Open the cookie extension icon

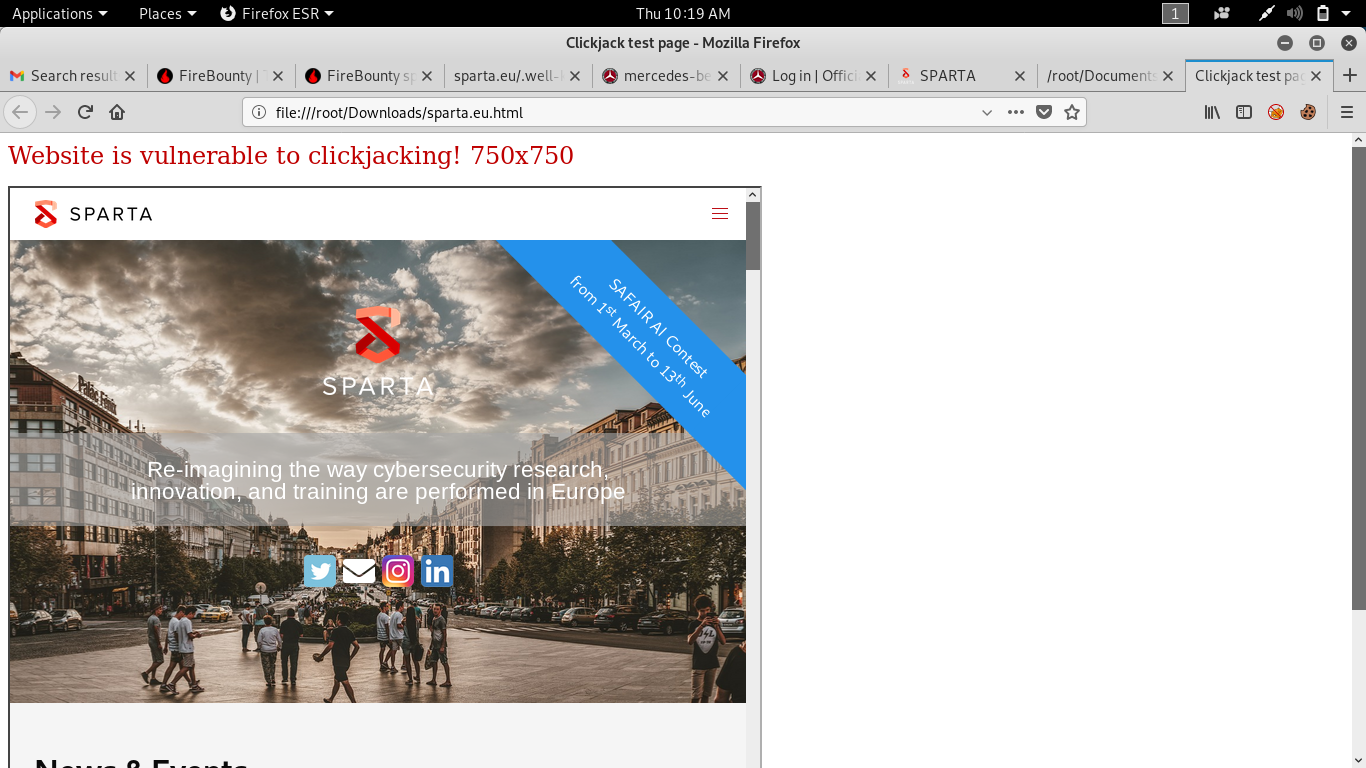tap(1308, 112)
